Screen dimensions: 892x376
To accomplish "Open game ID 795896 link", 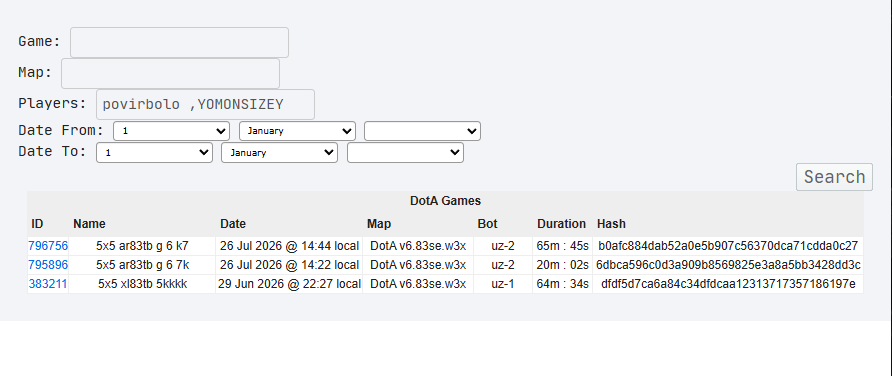I will pos(48,265).
